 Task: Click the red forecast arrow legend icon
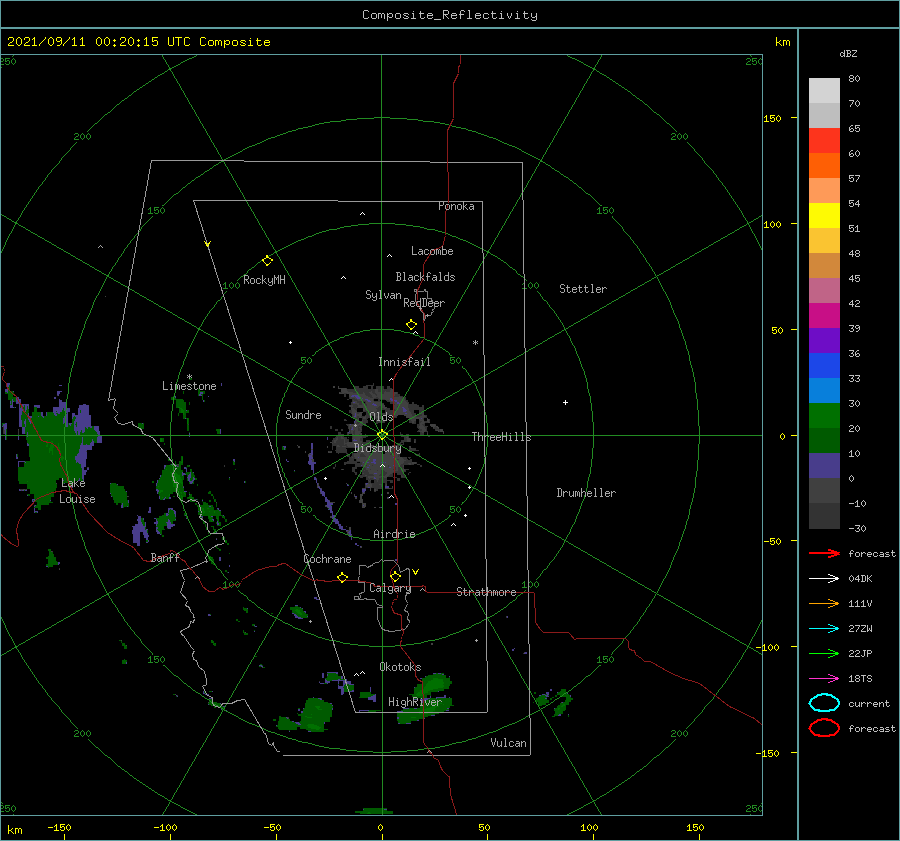tap(824, 553)
